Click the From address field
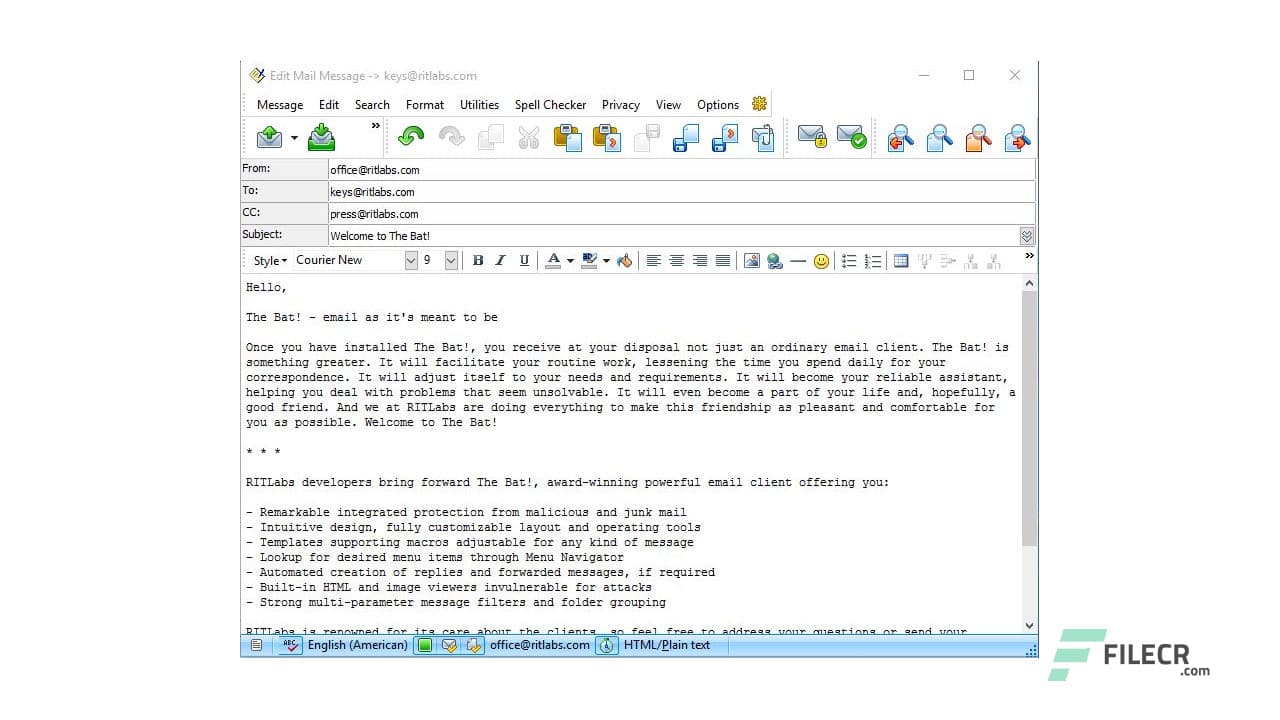Viewport: 1280px width, 720px height. pyautogui.click(x=681, y=170)
